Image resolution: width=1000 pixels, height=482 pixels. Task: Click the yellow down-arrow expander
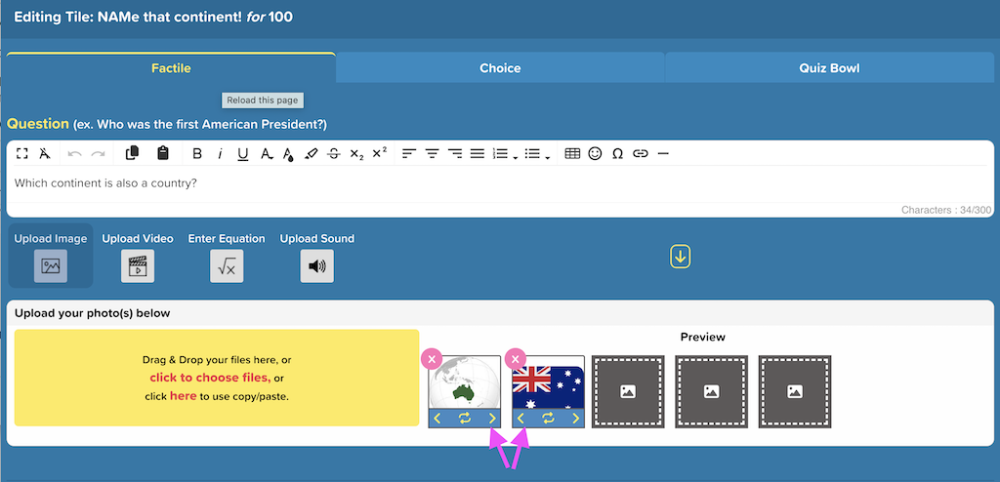[x=680, y=257]
